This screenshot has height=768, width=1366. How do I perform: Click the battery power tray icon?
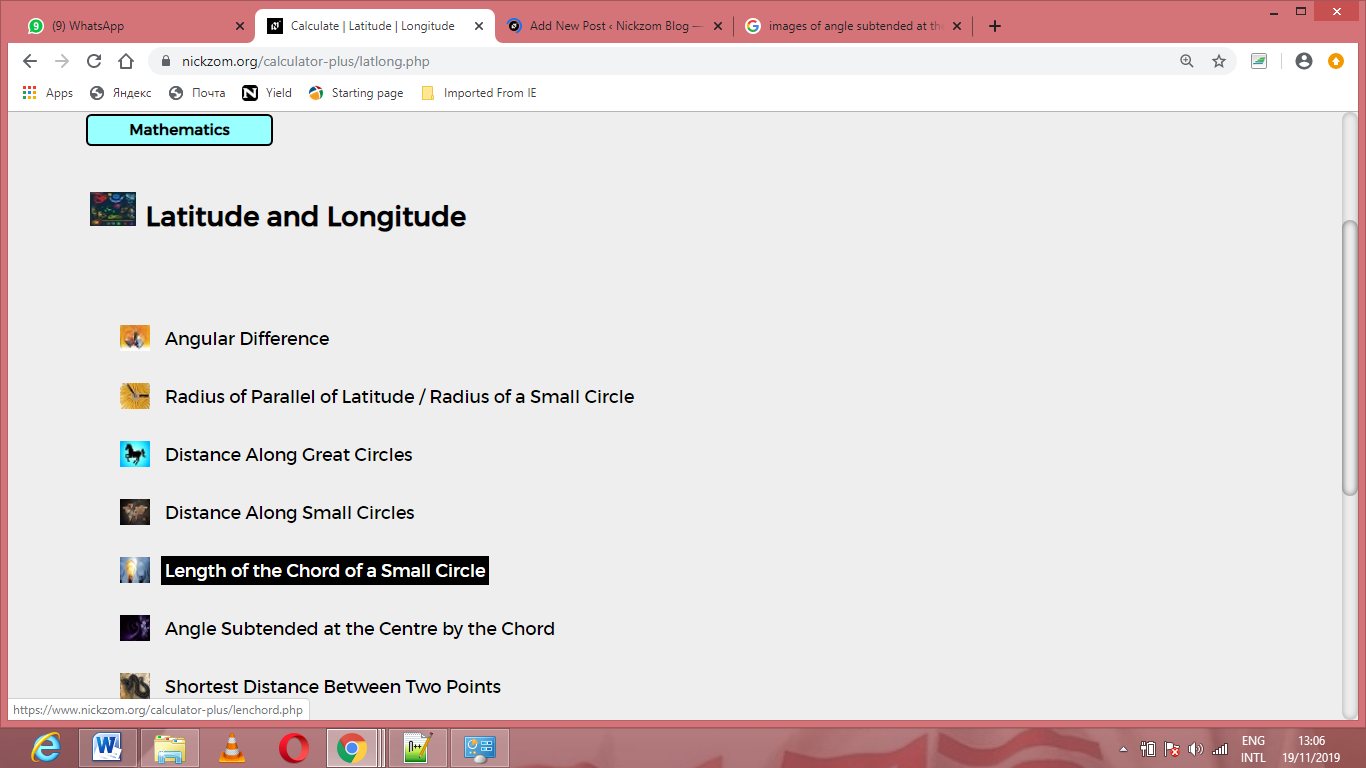pyautogui.click(x=1148, y=748)
